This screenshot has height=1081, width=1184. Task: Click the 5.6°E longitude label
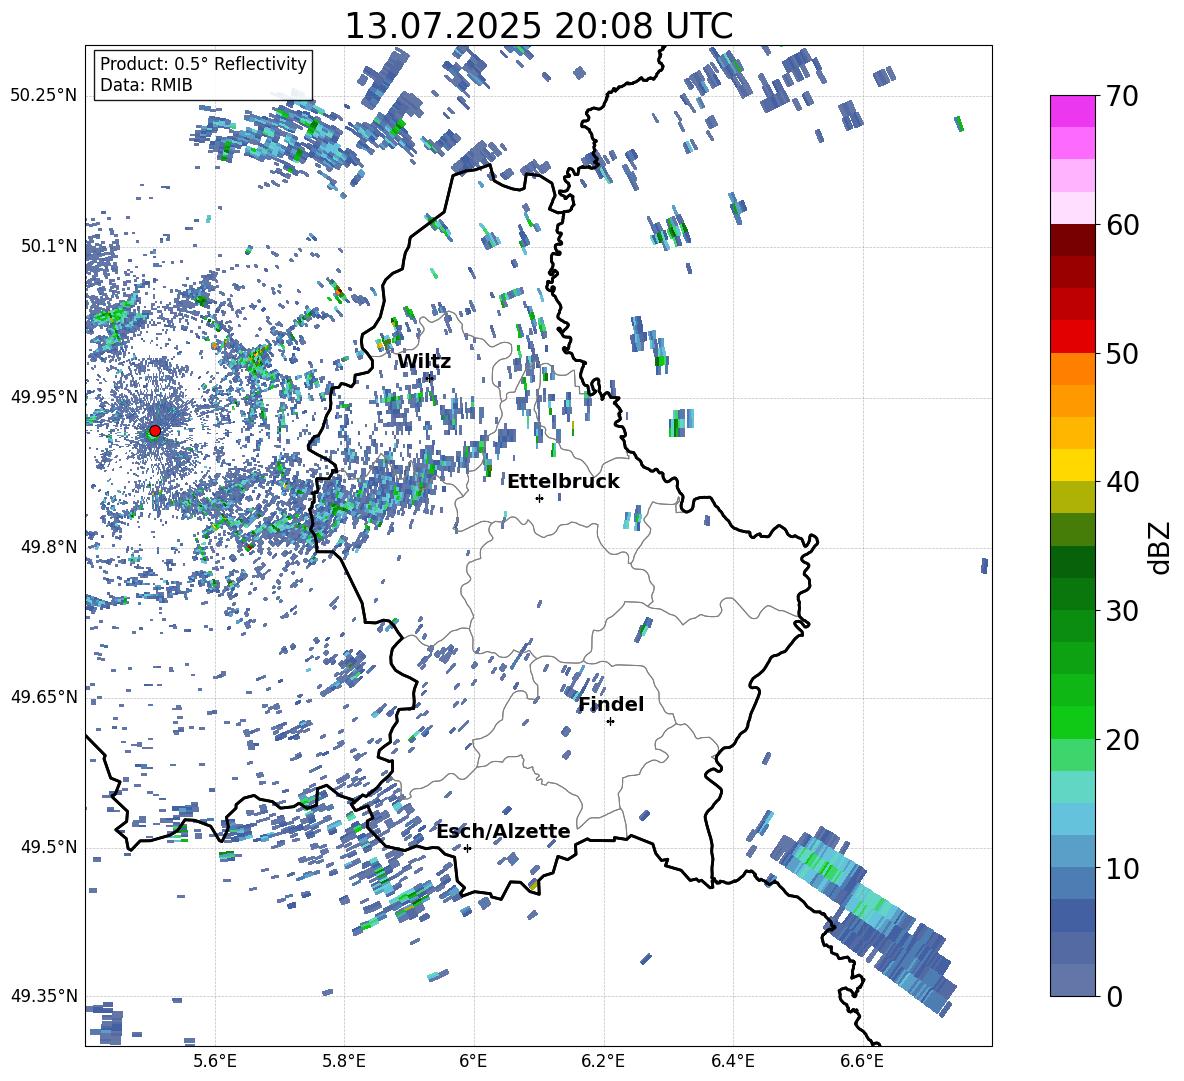(x=215, y=1061)
